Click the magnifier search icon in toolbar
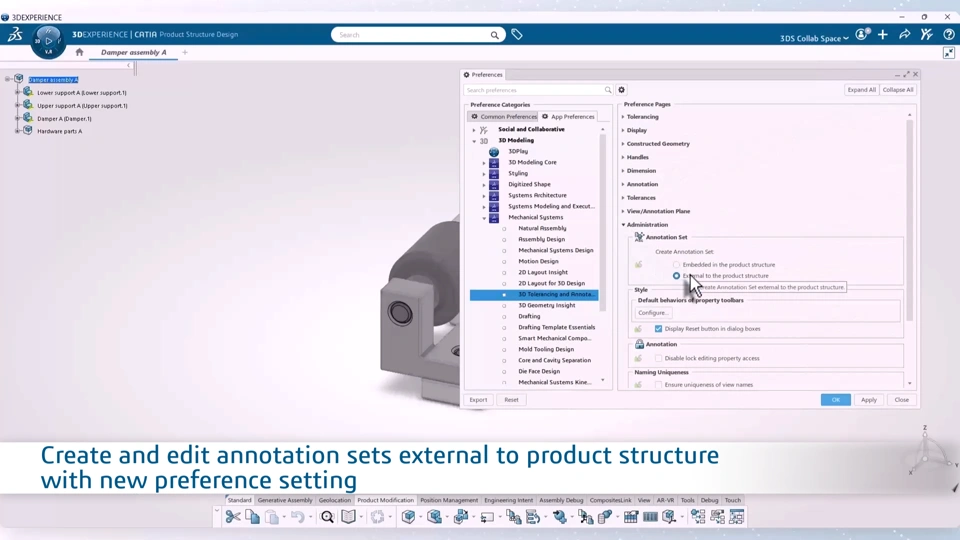 327,517
